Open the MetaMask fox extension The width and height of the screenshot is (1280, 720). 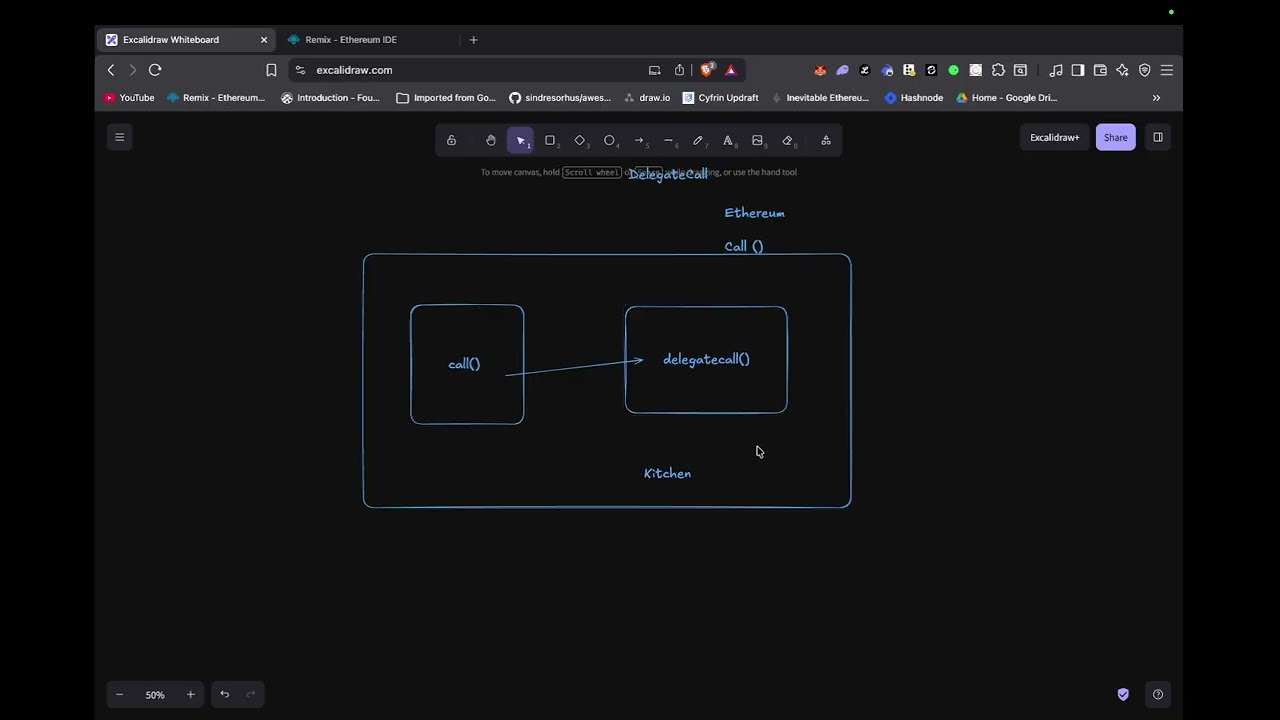[x=820, y=70]
